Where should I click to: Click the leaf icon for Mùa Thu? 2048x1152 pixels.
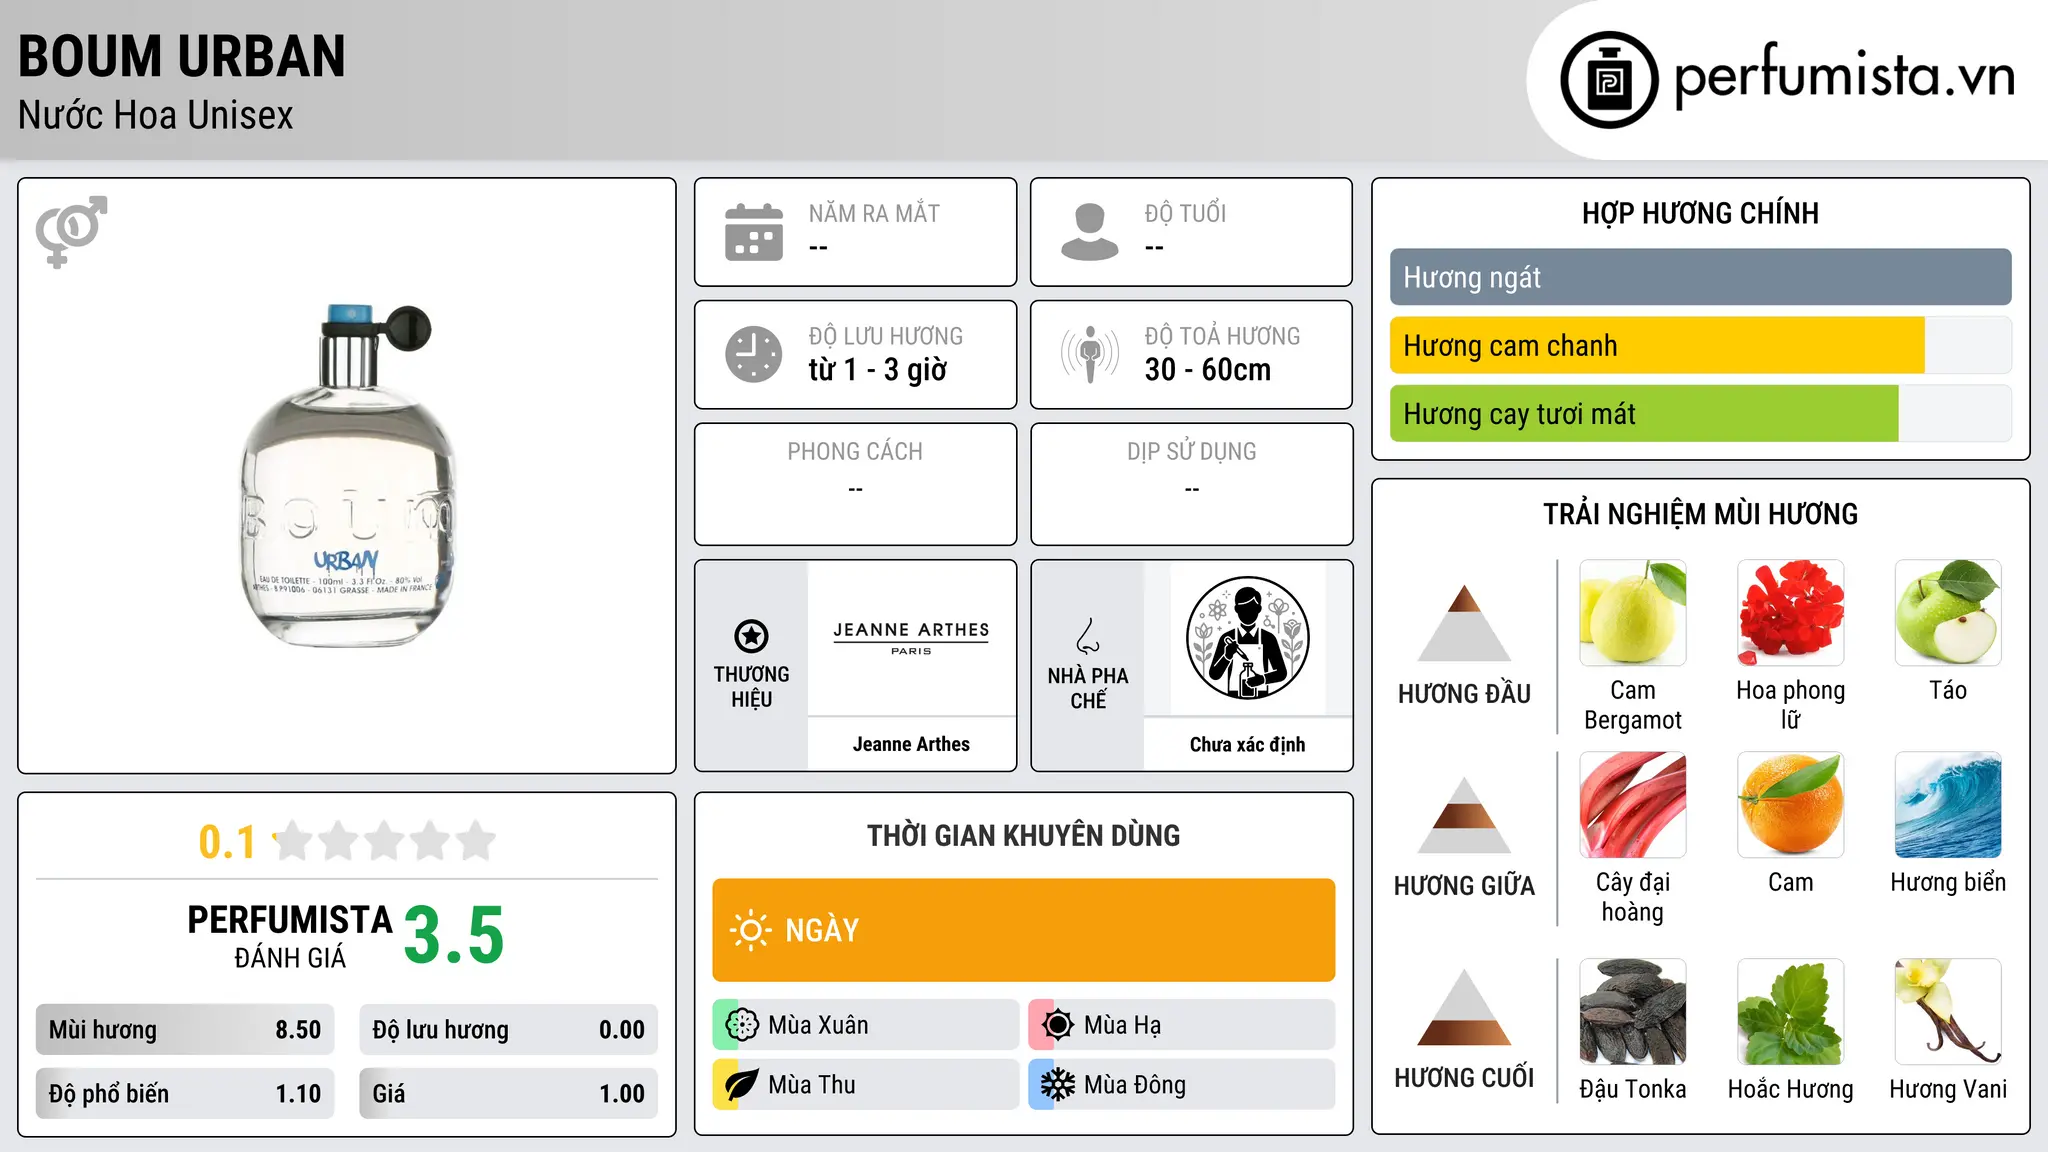742,1085
